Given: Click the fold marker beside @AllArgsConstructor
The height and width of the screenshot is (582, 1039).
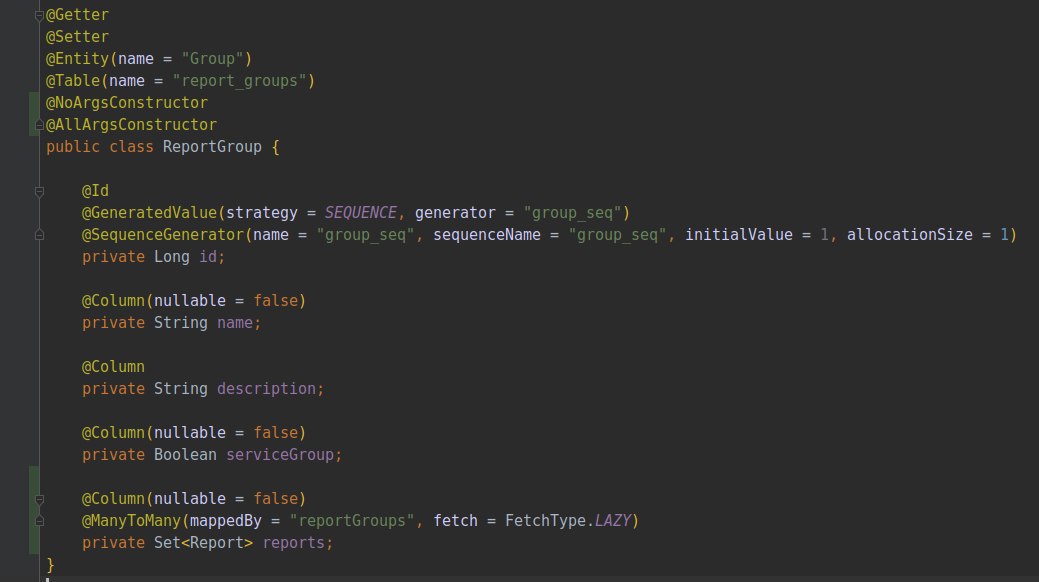Looking at the screenshot, I should tap(39, 125).
